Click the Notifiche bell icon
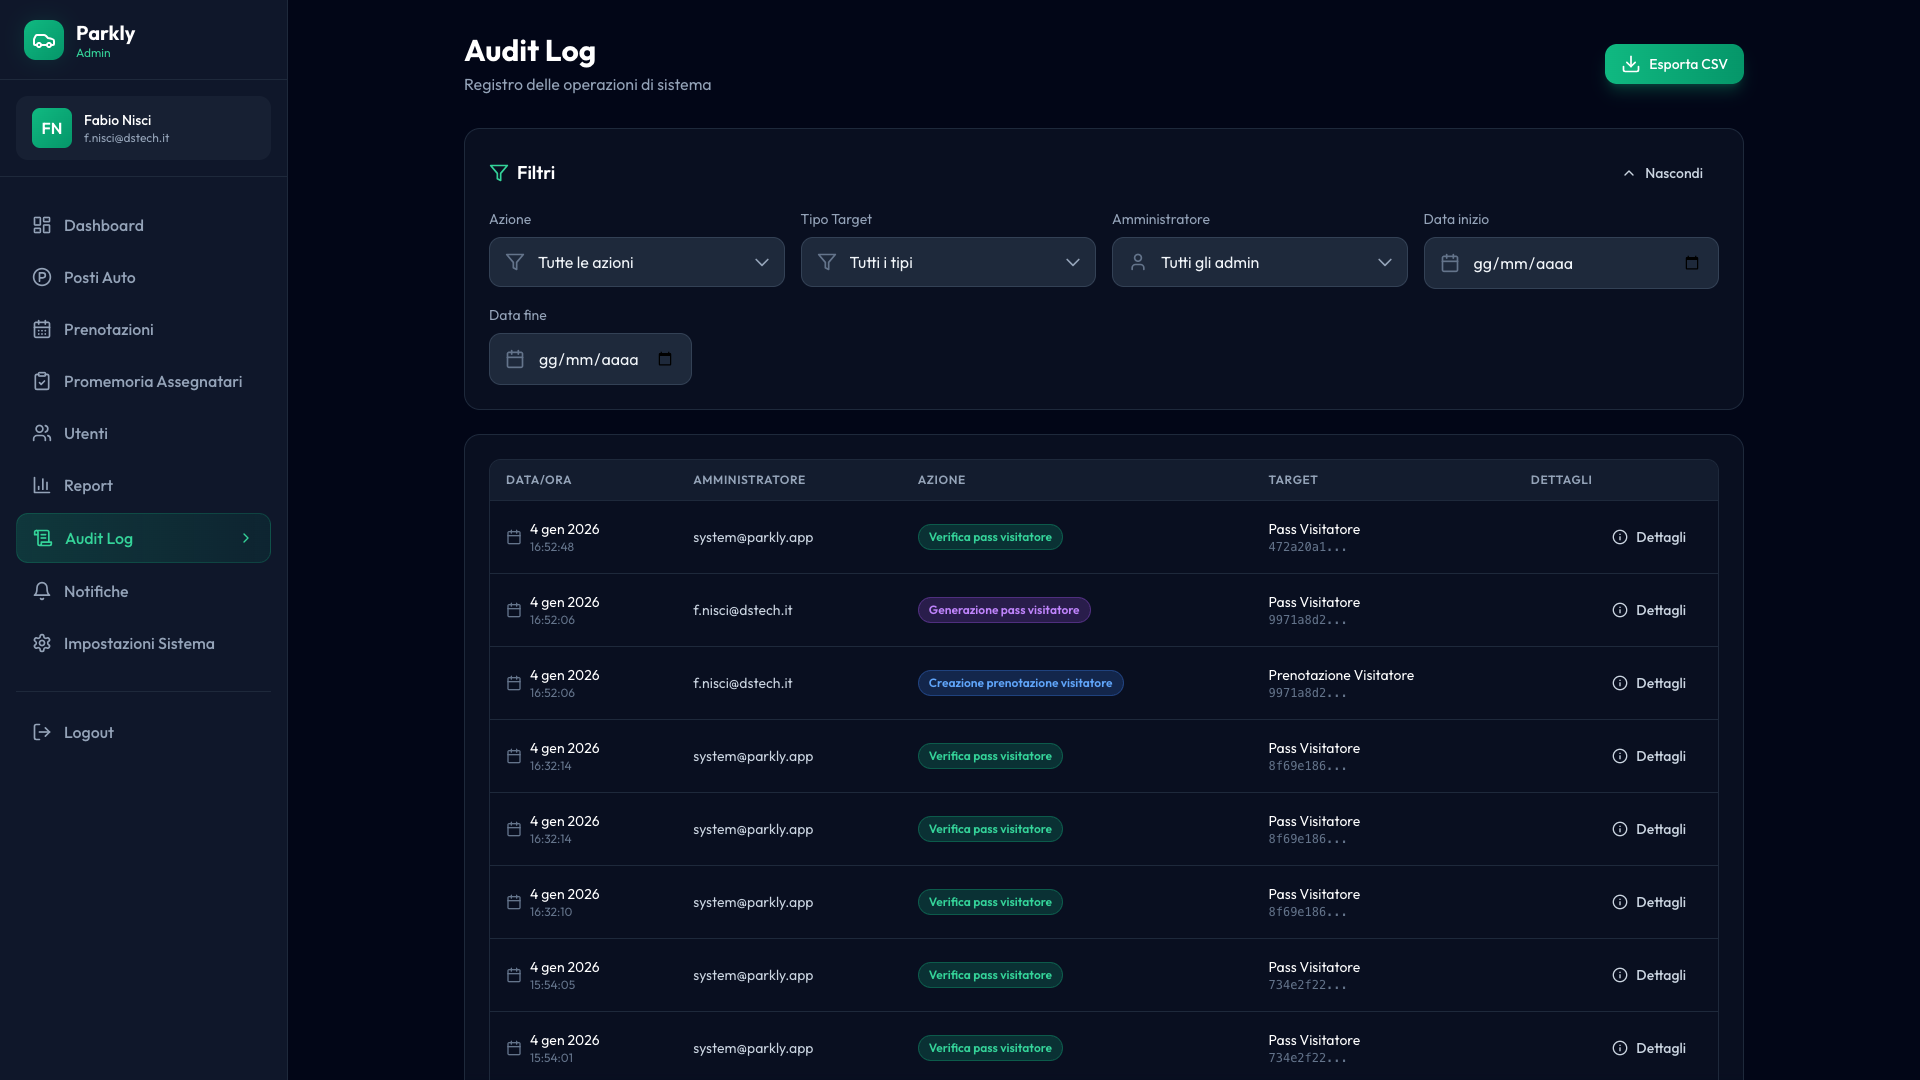The height and width of the screenshot is (1080, 1920). pyautogui.click(x=42, y=592)
